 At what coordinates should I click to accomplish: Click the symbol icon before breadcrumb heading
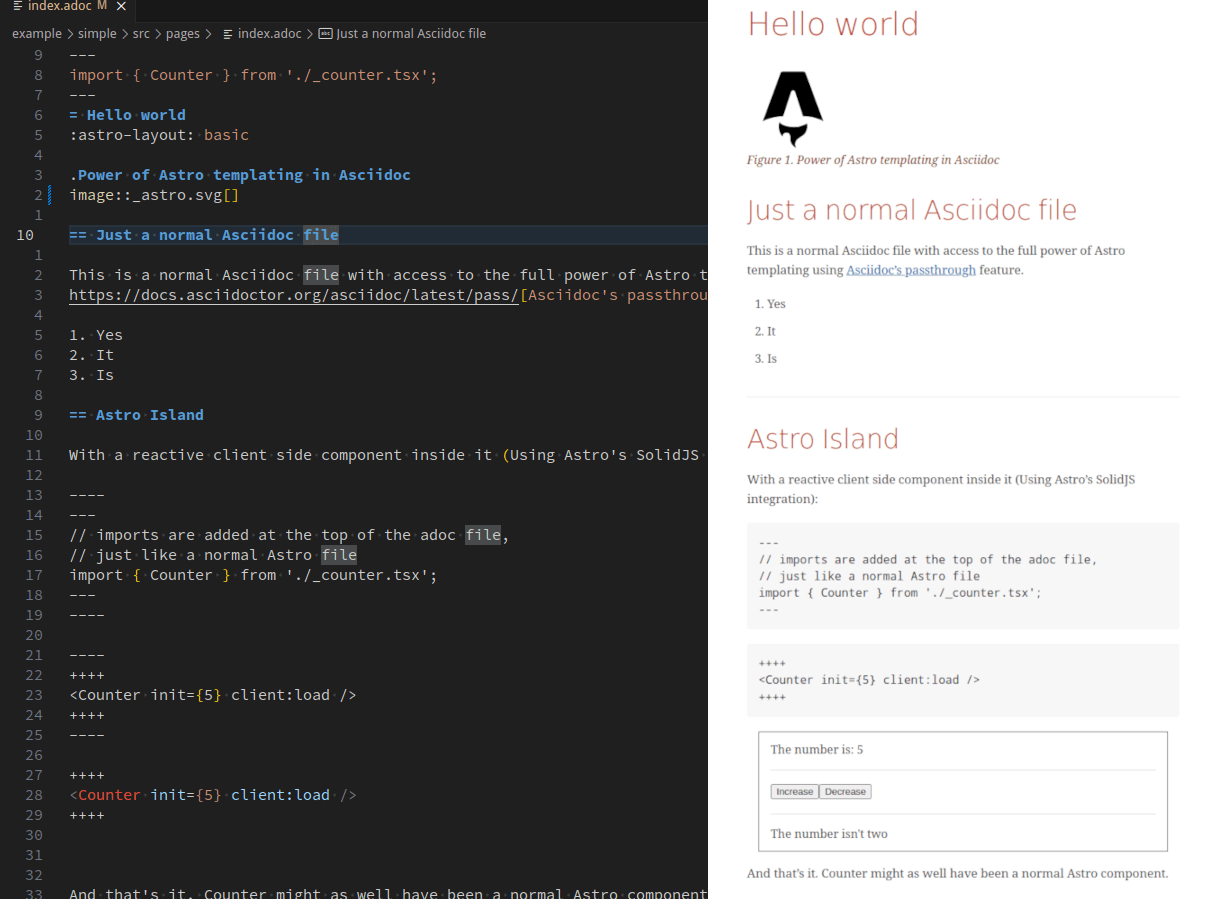(x=325, y=34)
